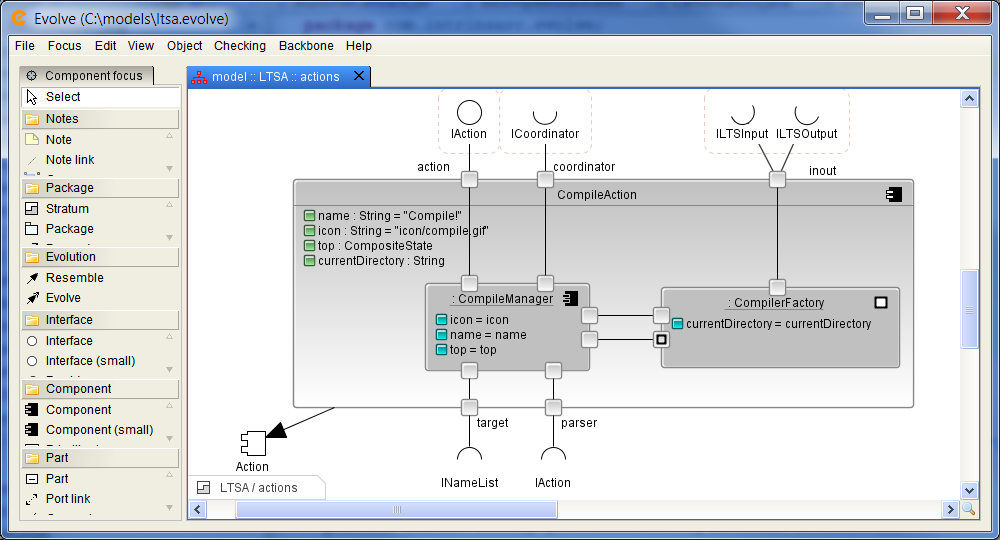Screen dimensions: 1000x540
Task: Click the LTSA / actions breadcrumb
Action: point(258,488)
